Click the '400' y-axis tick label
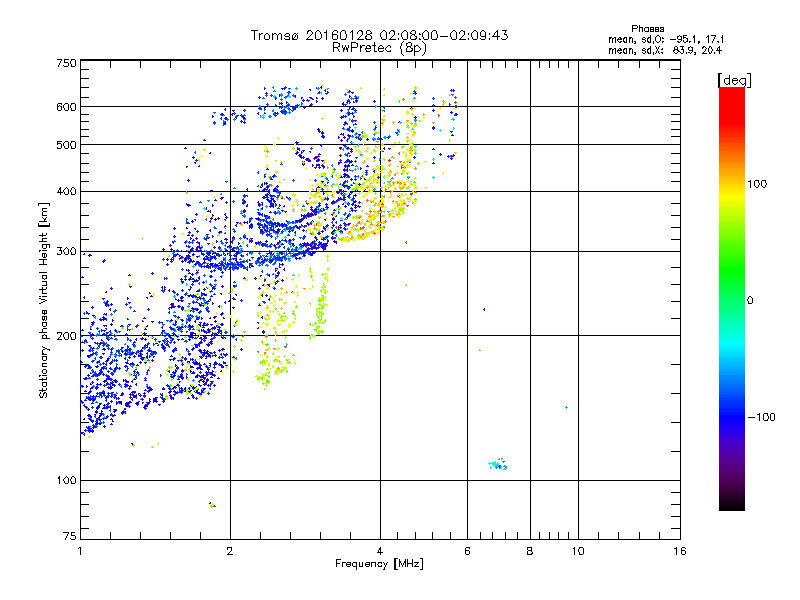Viewport: 800px width, 600px height. (66, 191)
